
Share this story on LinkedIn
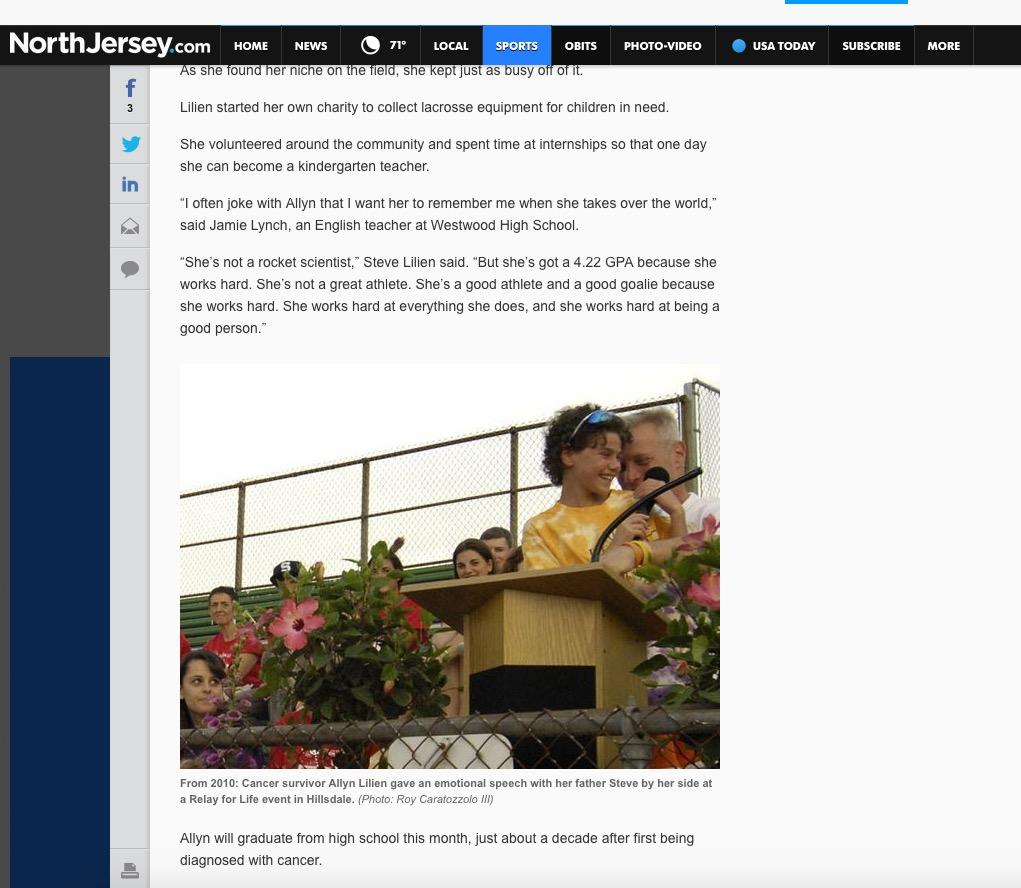click(130, 185)
